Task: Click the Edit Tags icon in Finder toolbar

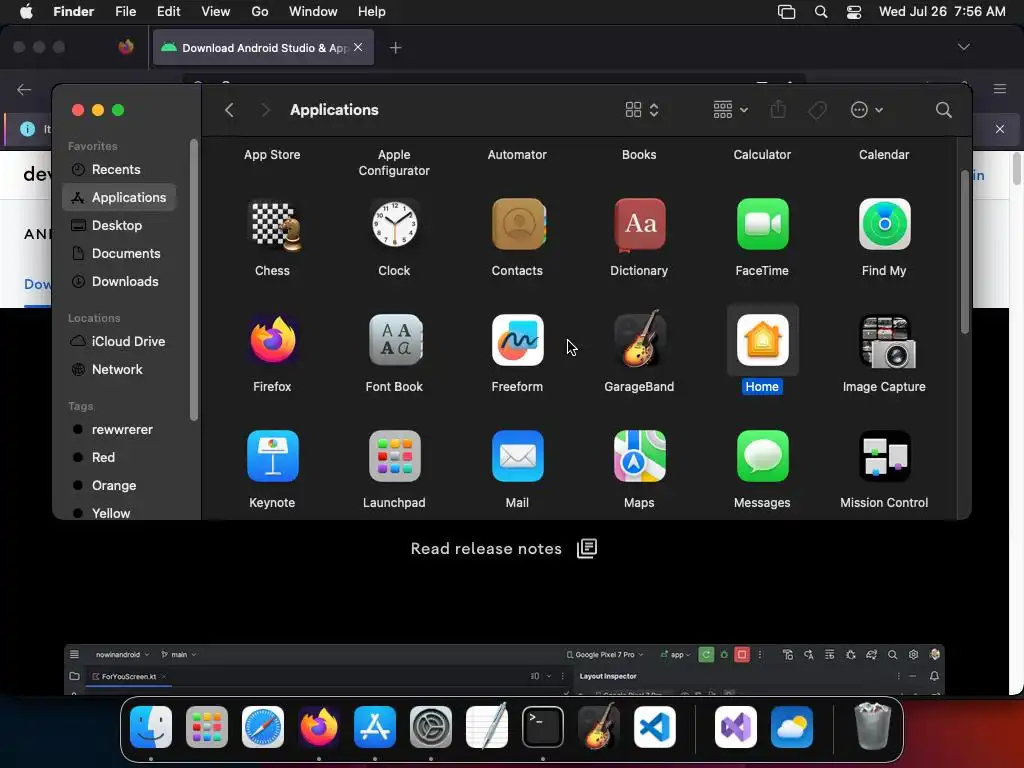Action: pos(817,110)
